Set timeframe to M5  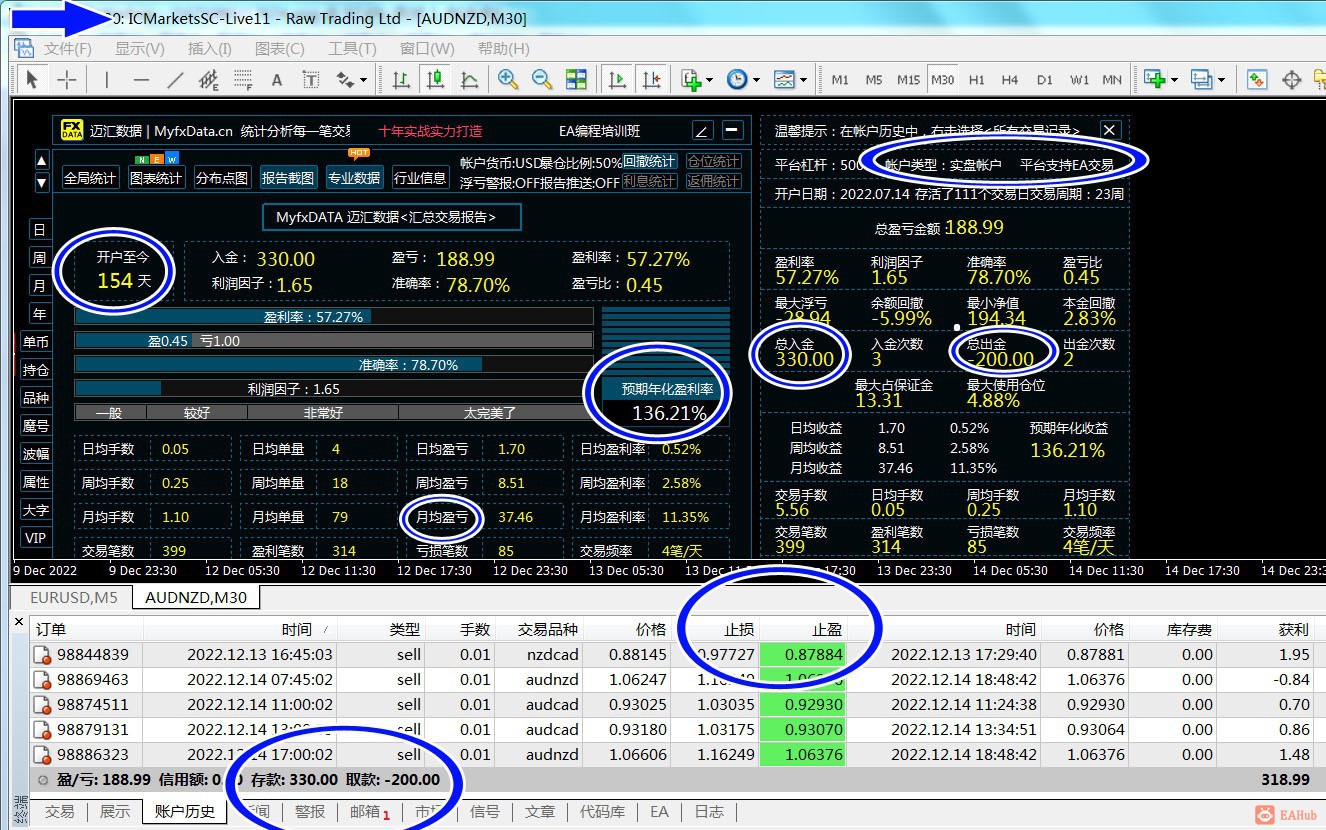point(874,80)
